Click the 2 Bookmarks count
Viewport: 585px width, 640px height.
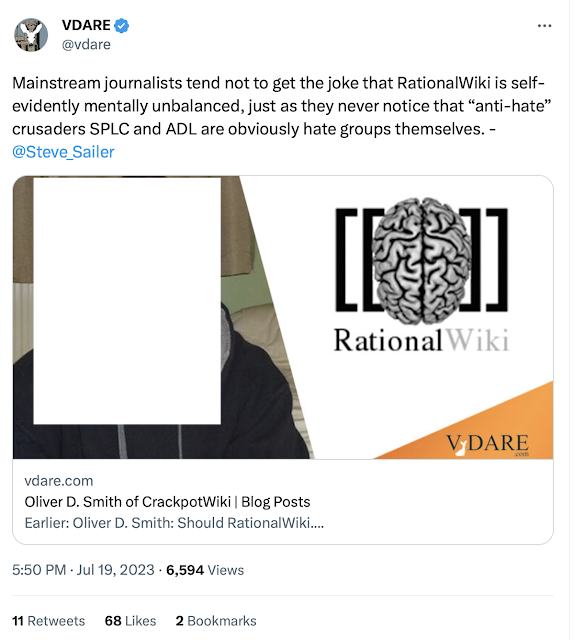216,621
